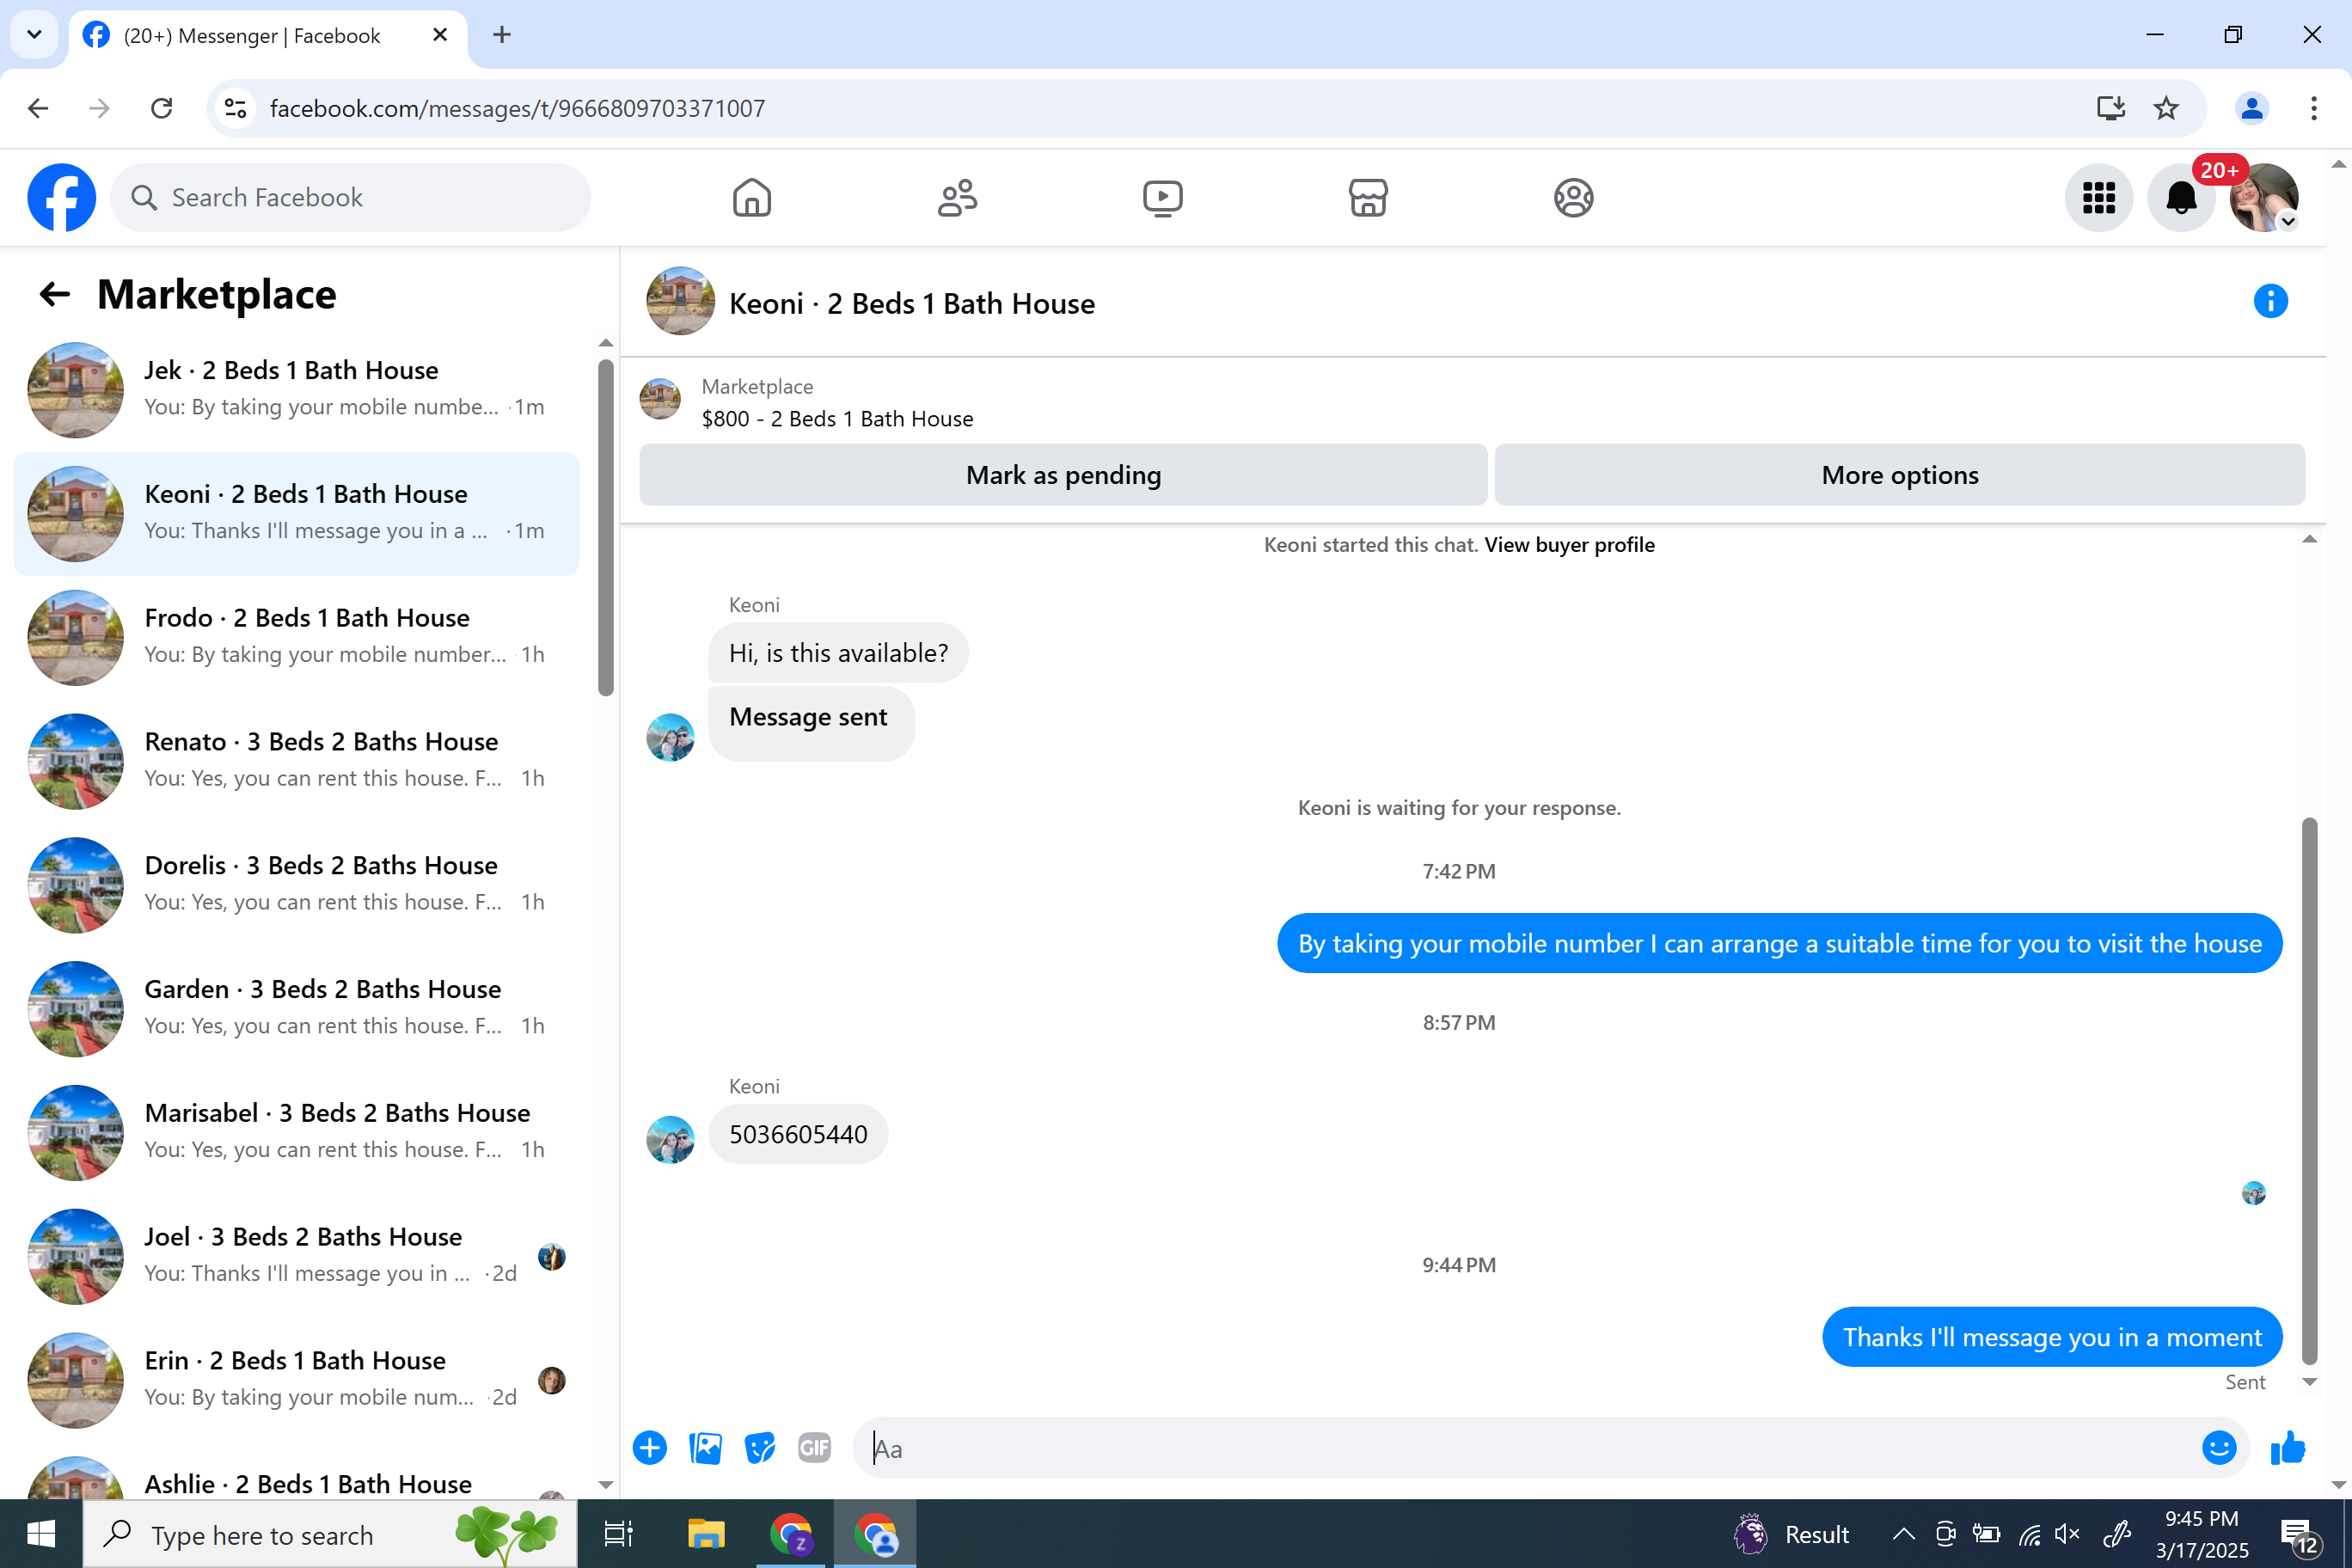This screenshot has width=2352, height=1568.
Task: Click the install app icon in address bar
Action: 2110,108
